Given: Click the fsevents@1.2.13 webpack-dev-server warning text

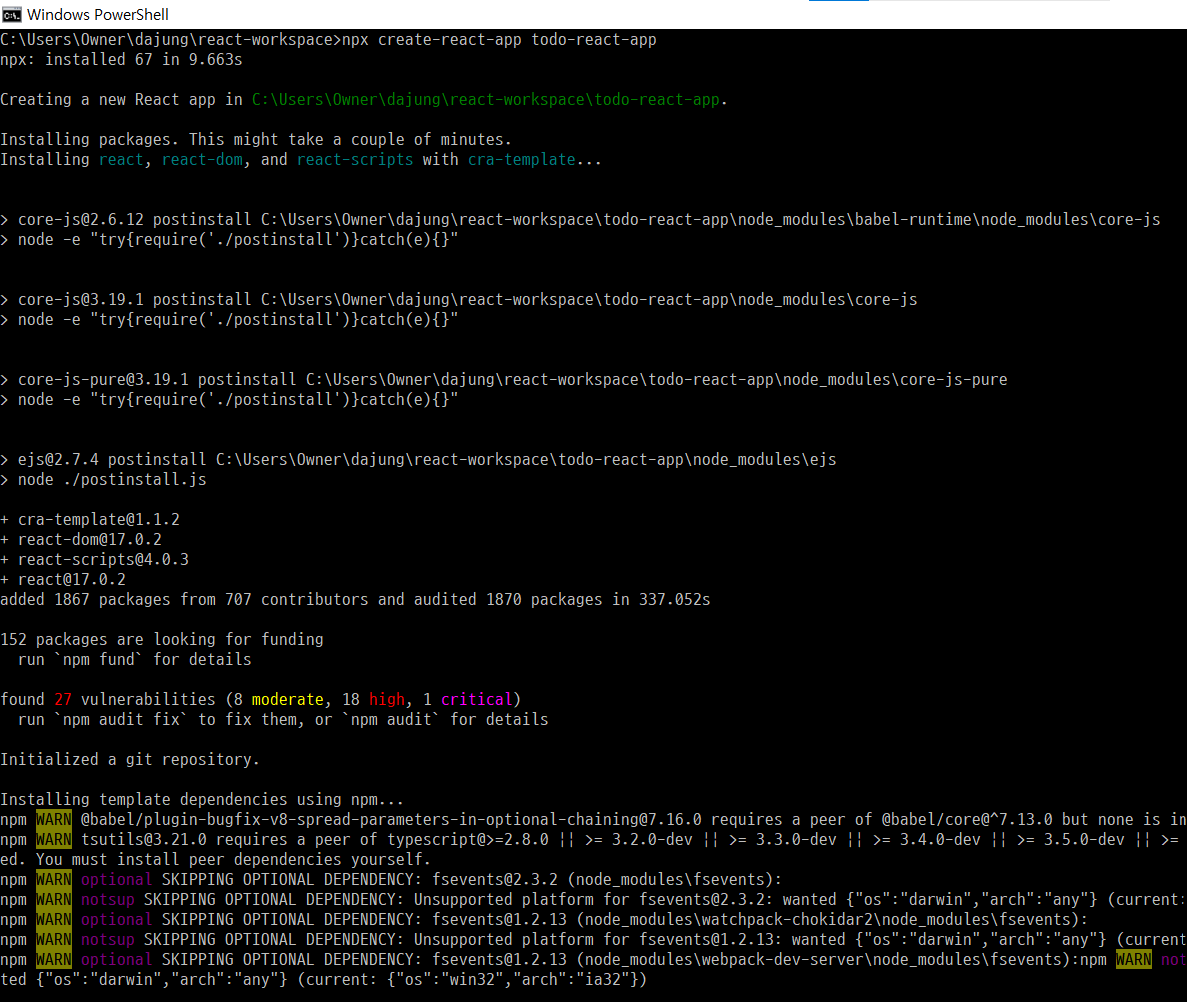Looking at the screenshot, I should point(620,960).
